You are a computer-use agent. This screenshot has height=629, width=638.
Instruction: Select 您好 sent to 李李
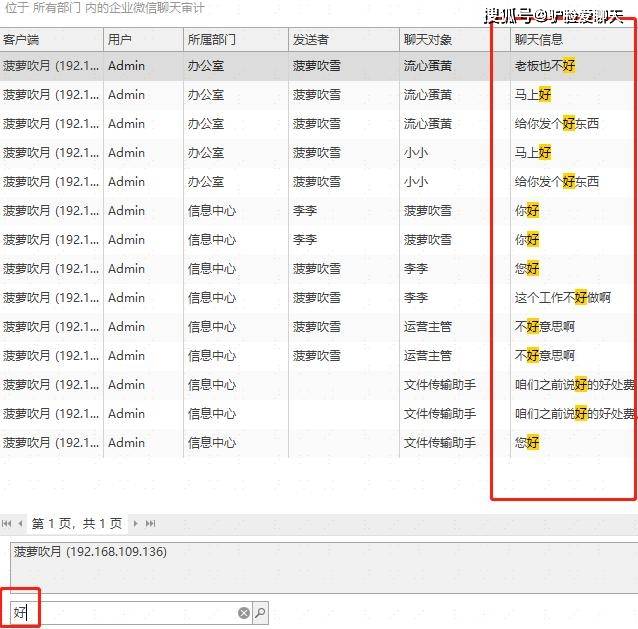tap(527, 269)
